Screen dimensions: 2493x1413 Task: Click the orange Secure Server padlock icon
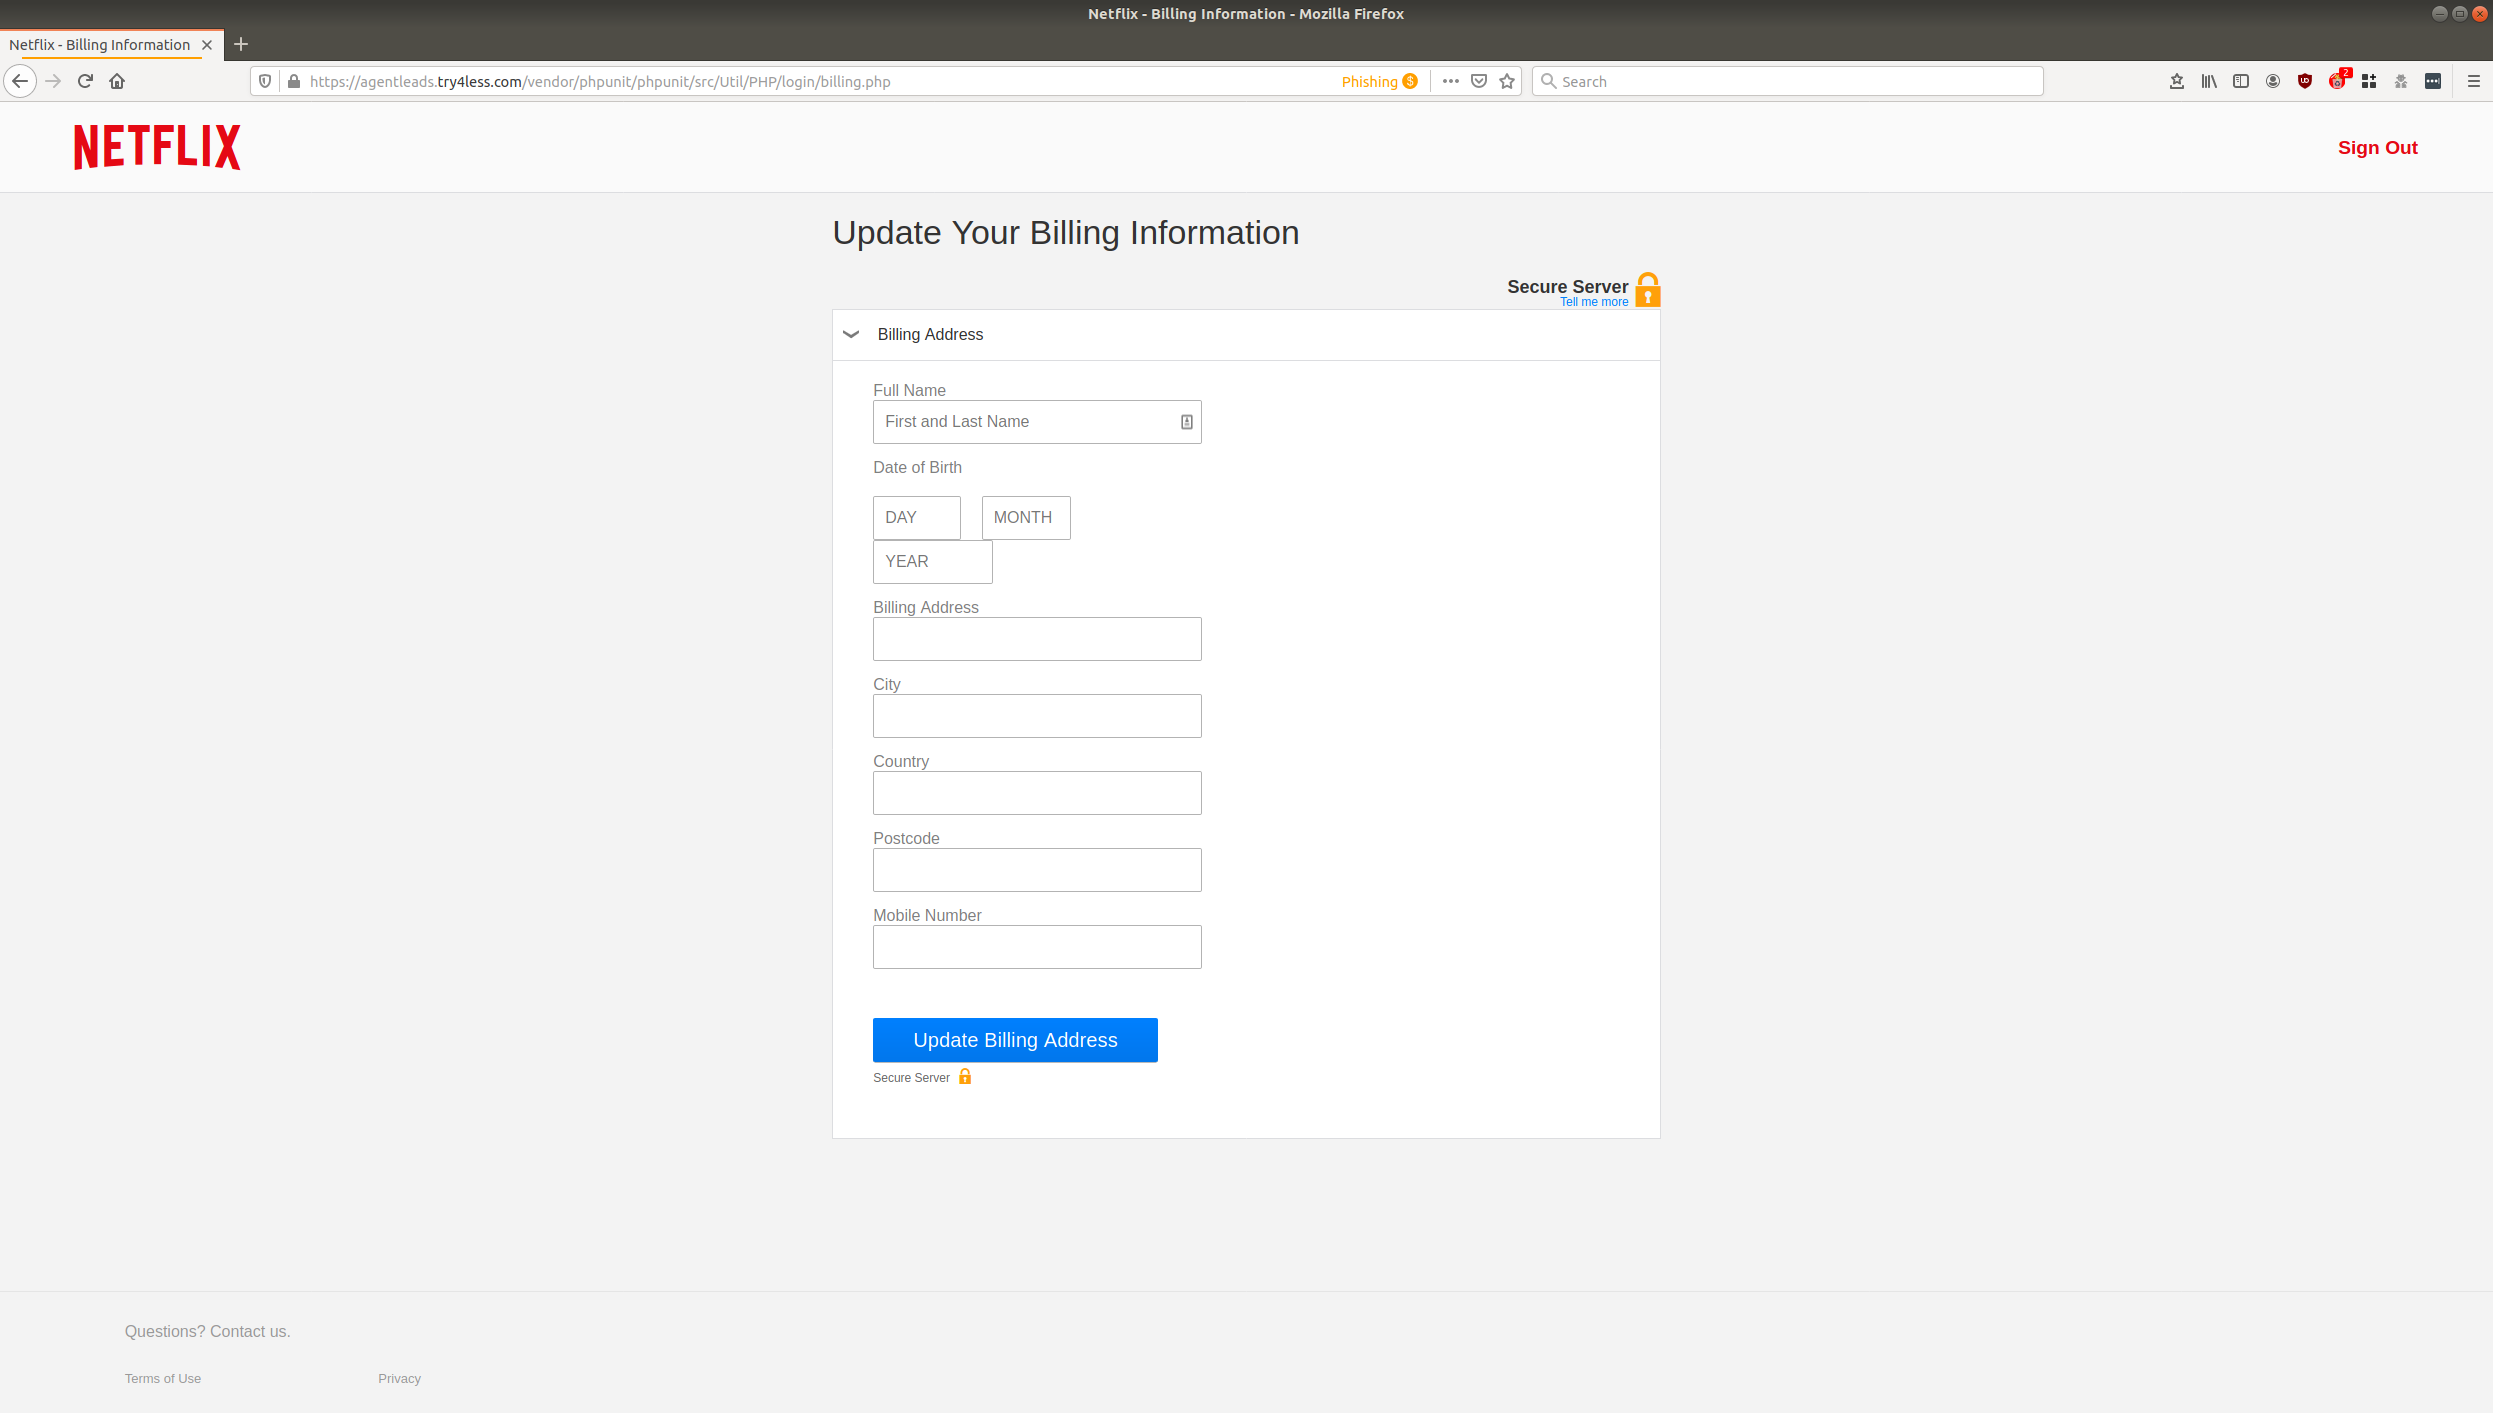pos(1648,290)
